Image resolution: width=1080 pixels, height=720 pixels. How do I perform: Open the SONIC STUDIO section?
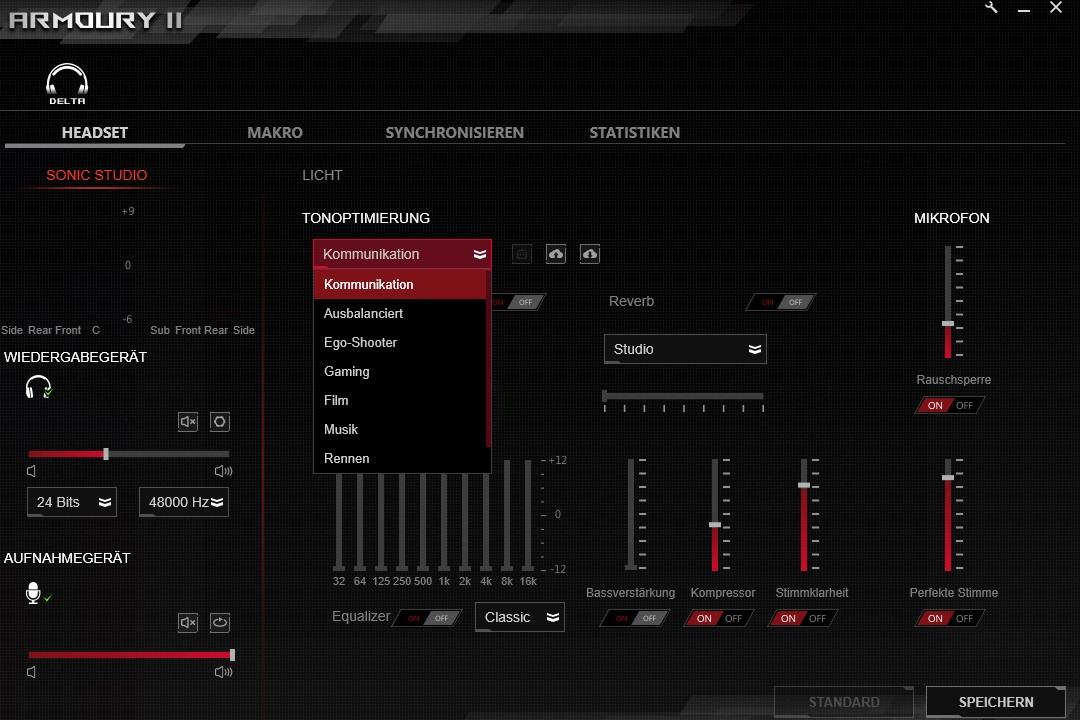(x=96, y=175)
